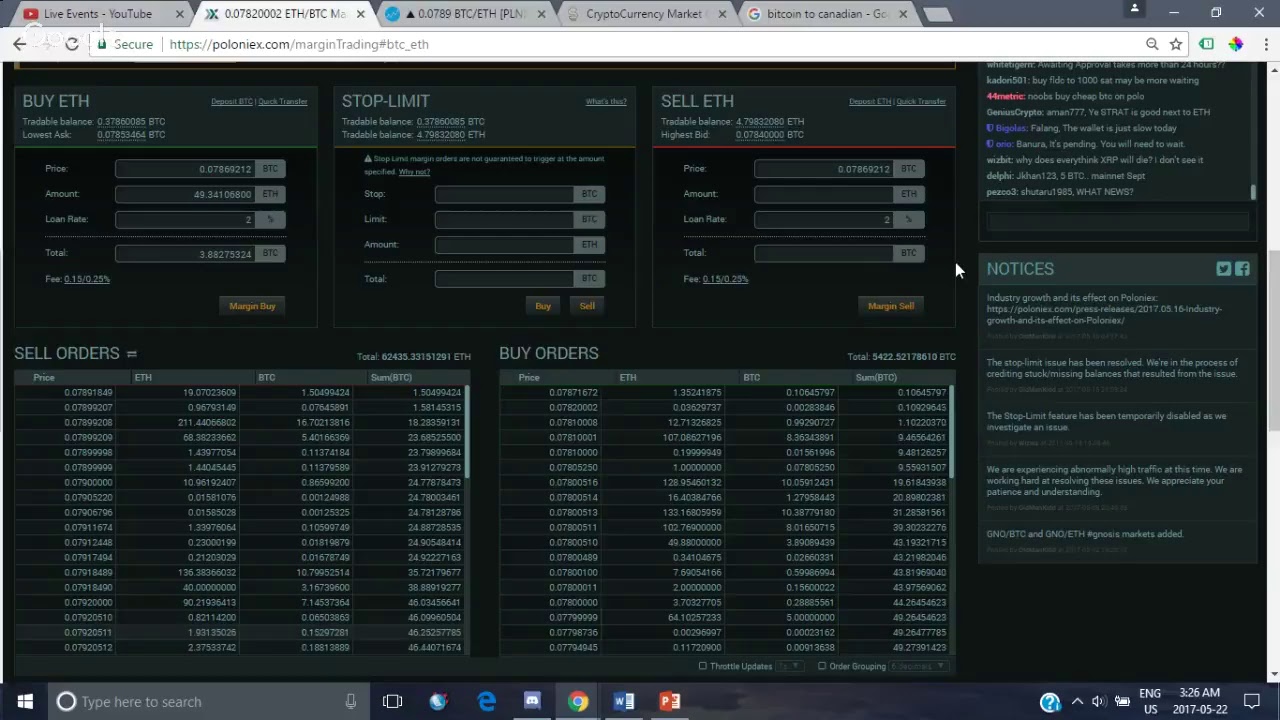Click the Margin Buy button

[x=252, y=306]
